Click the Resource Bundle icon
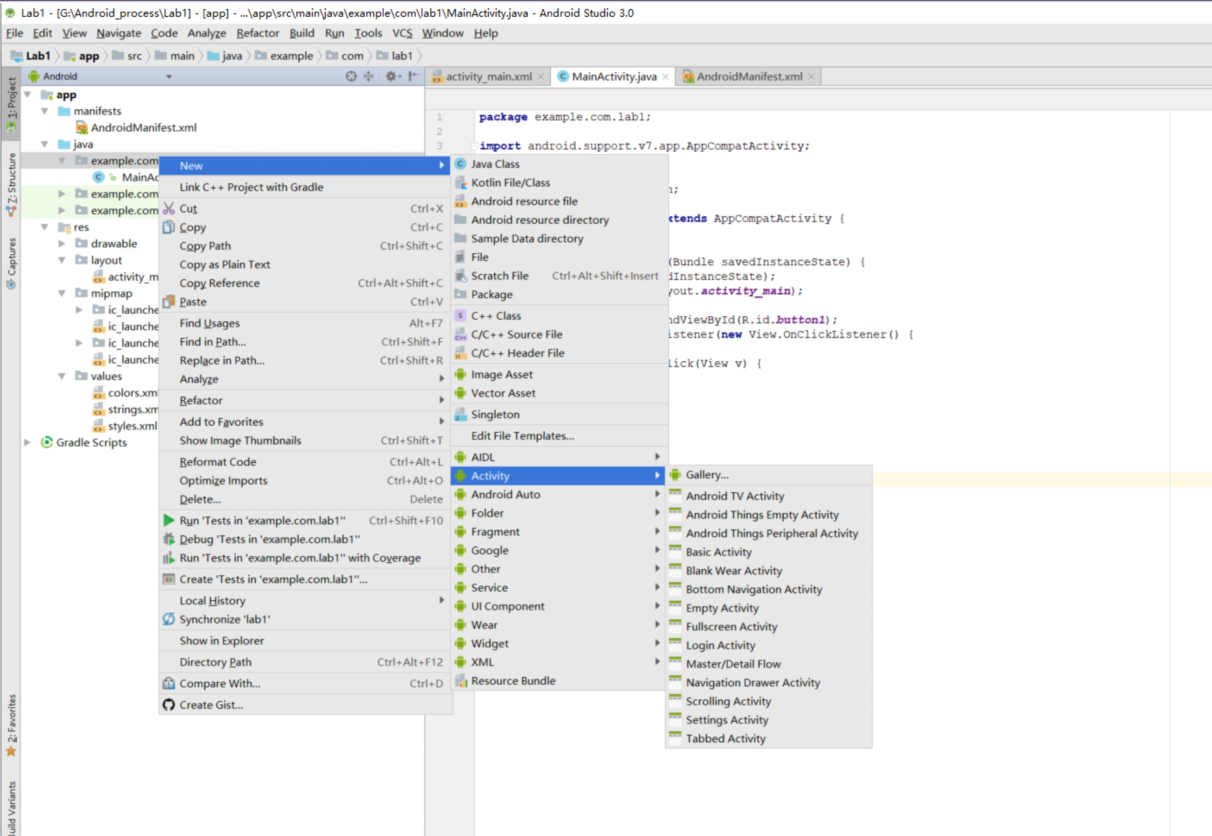The image size is (1212, 836). [x=461, y=681]
